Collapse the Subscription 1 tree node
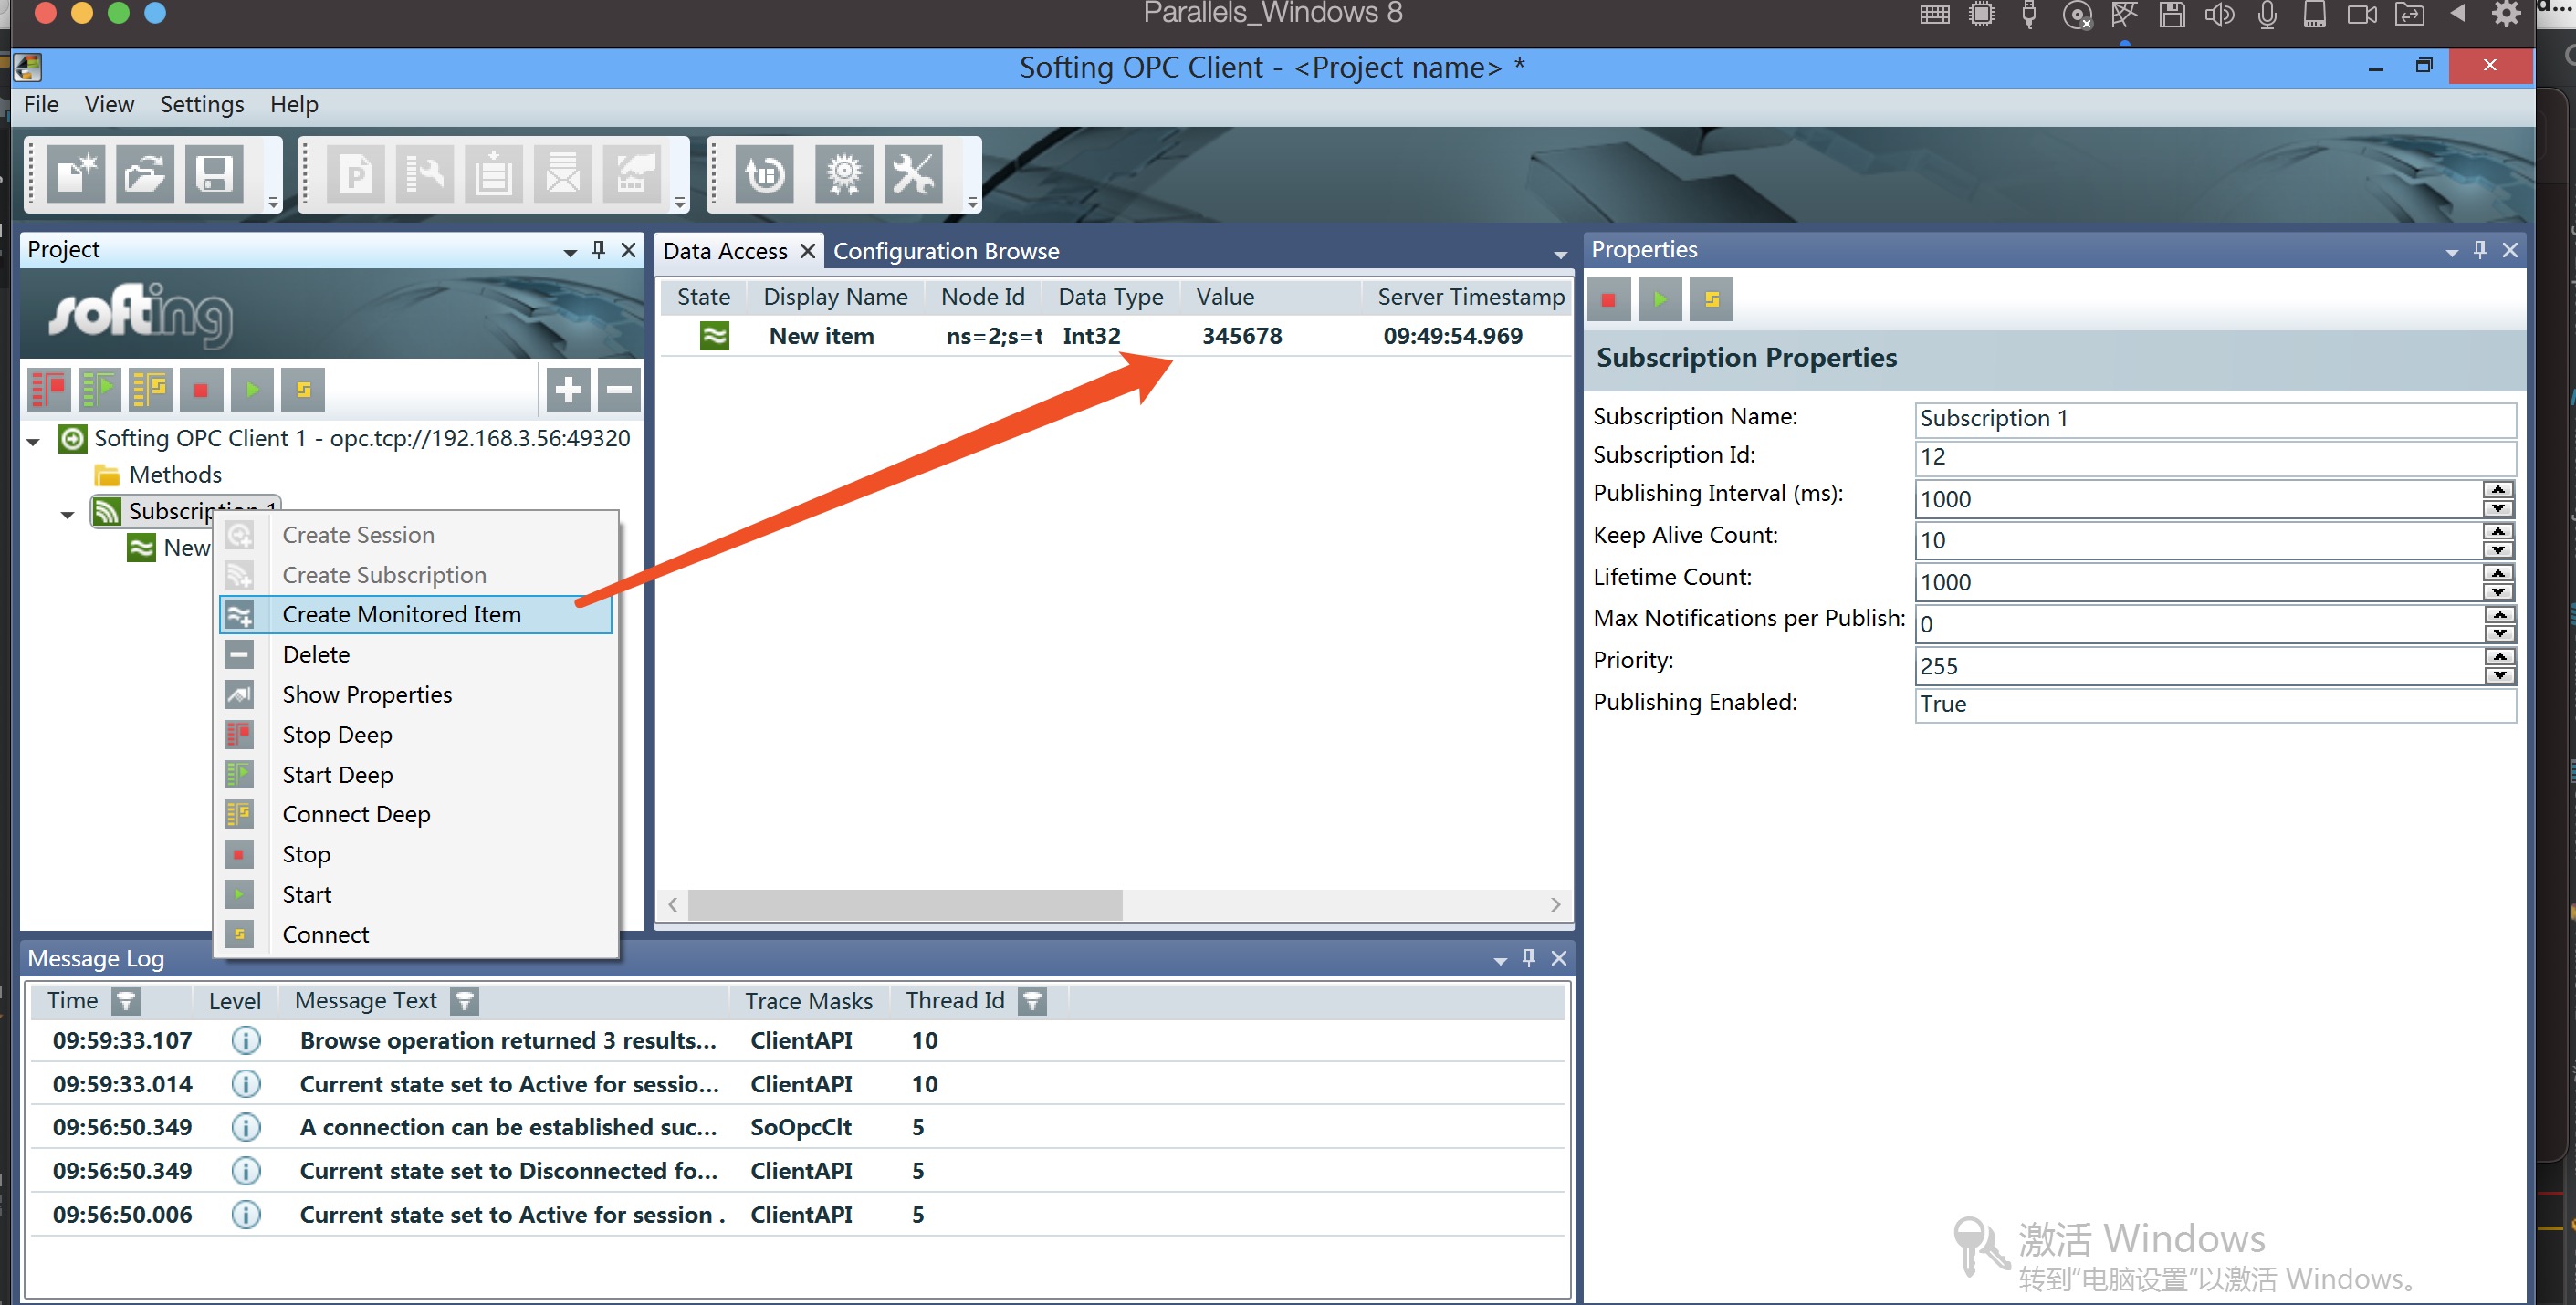 click(x=67, y=515)
